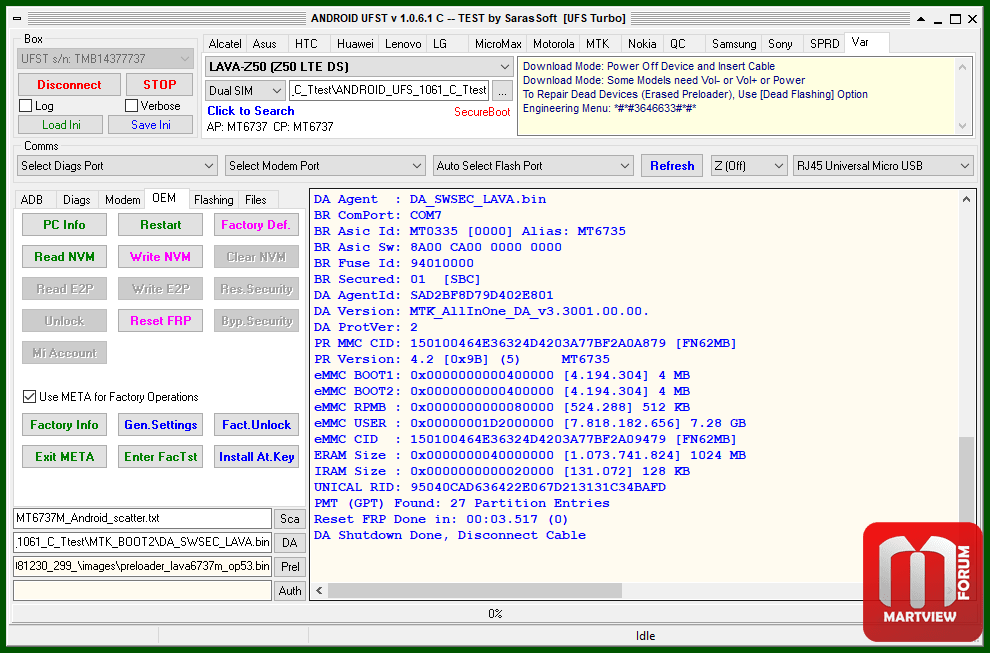990x653 pixels.
Task: Click the Restart button
Action: click(x=160, y=225)
